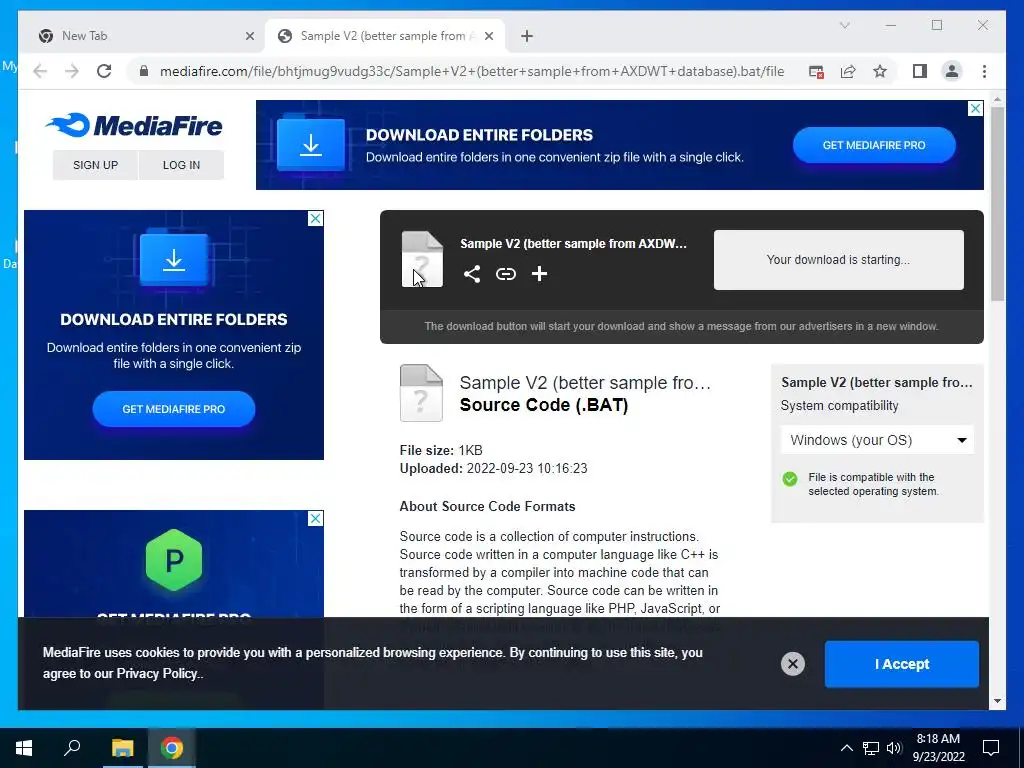The width and height of the screenshot is (1024, 768).
Task: Click I Accept cookie button
Action: click(901, 664)
